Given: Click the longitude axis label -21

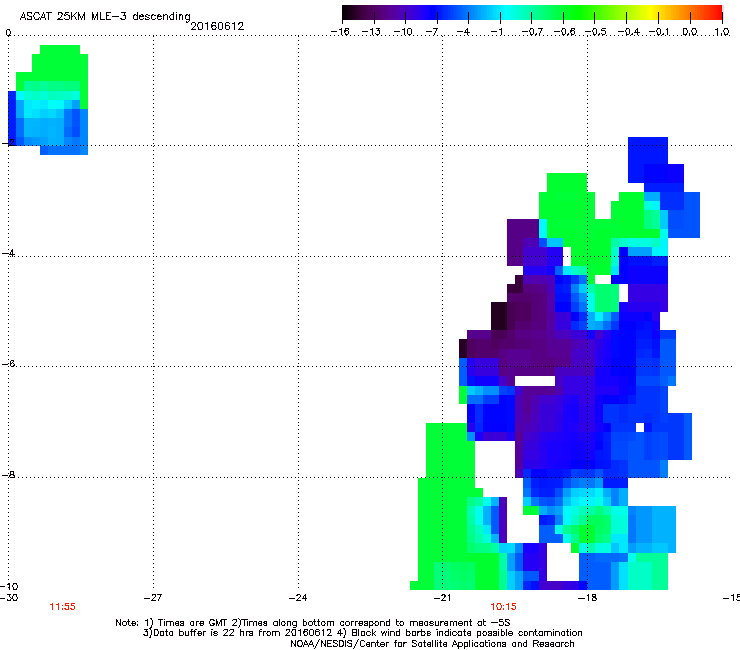Looking at the screenshot, I should pyautogui.click(x=442, y=597).
